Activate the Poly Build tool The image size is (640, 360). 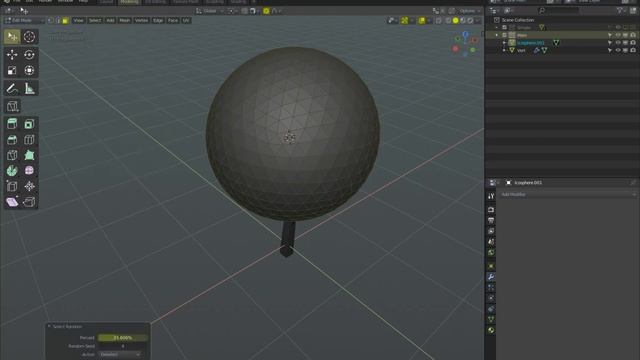pyautogui.click(x=29, y=155)
